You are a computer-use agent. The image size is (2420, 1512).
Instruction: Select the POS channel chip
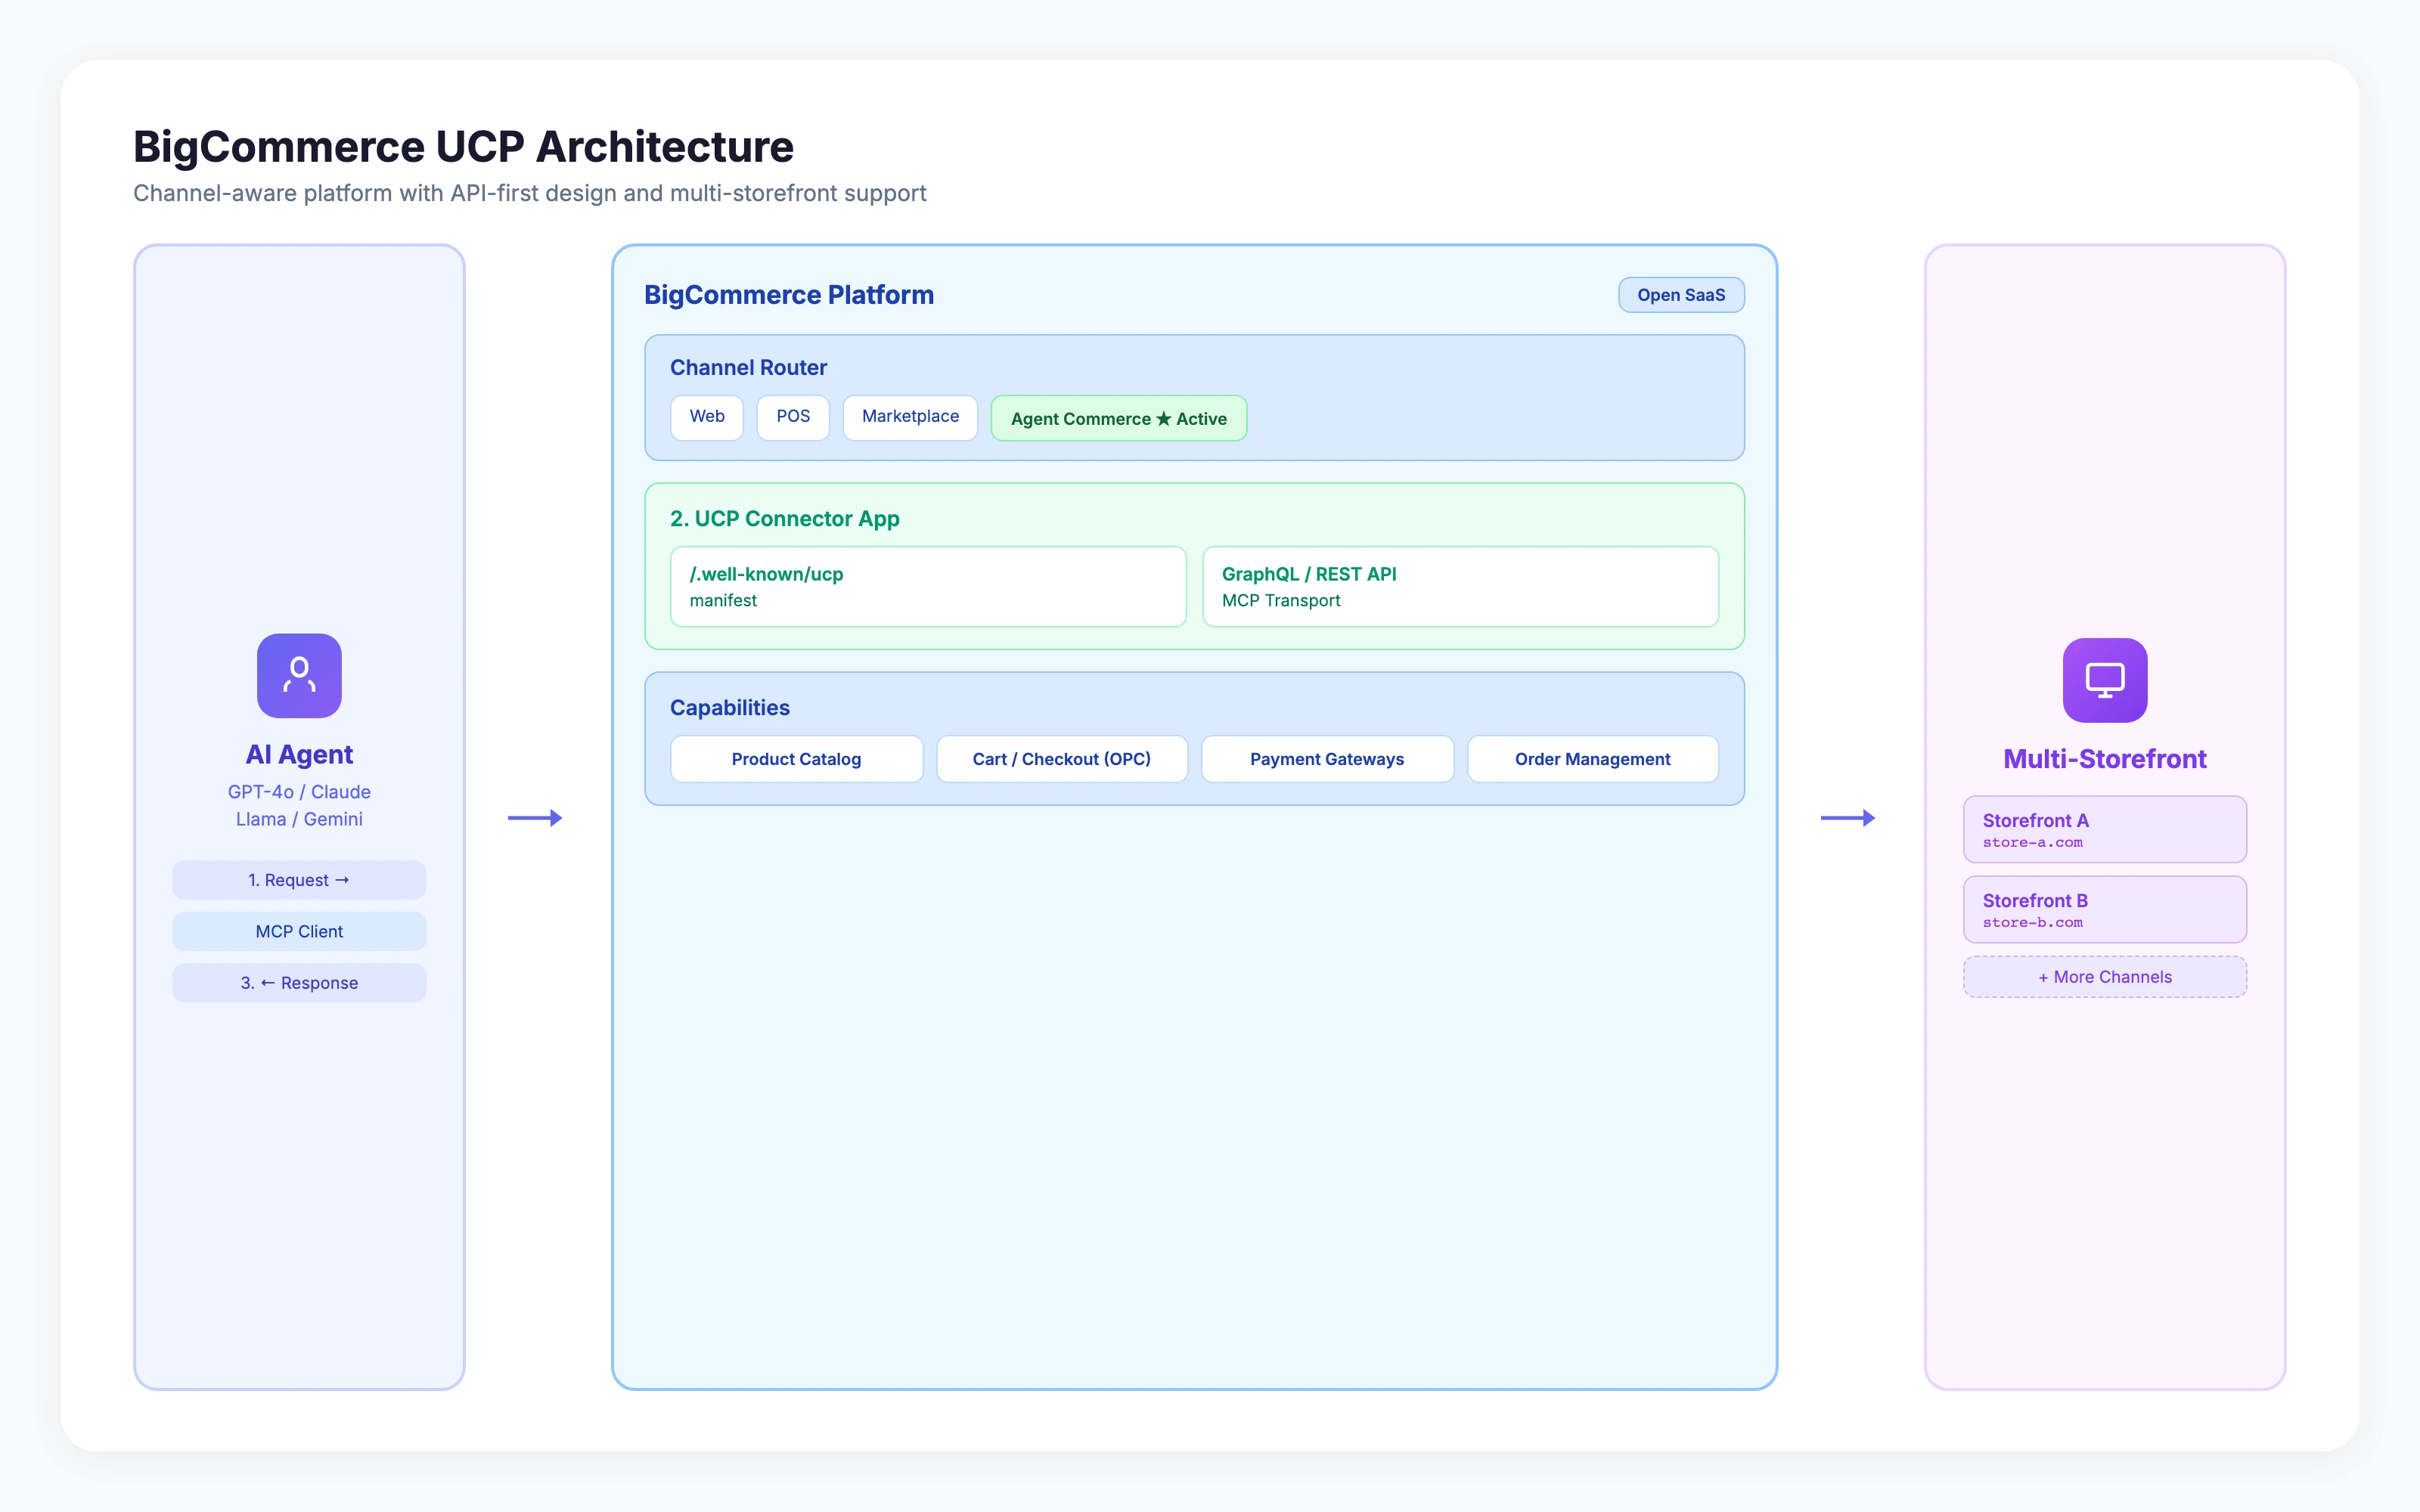pos(793,417)
